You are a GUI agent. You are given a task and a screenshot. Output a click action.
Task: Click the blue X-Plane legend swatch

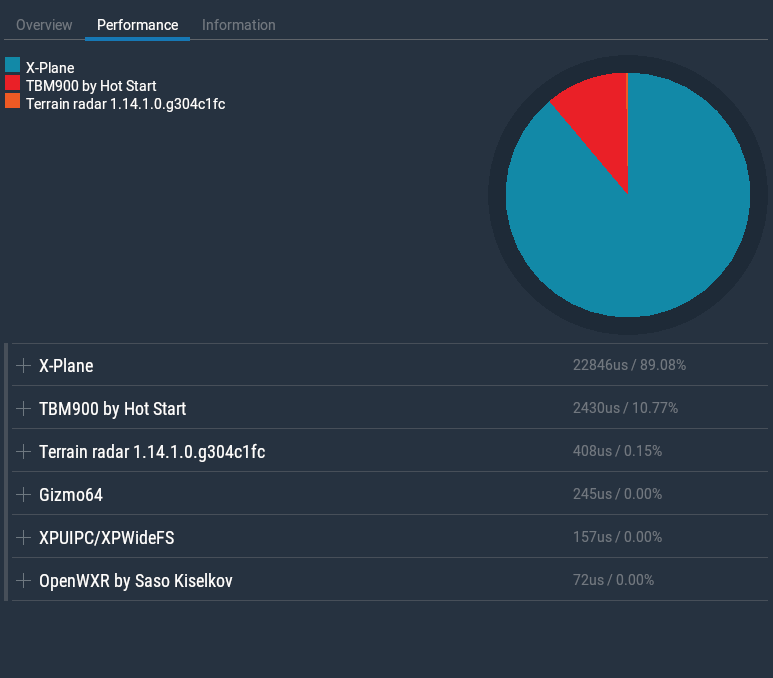pos(13,67)
